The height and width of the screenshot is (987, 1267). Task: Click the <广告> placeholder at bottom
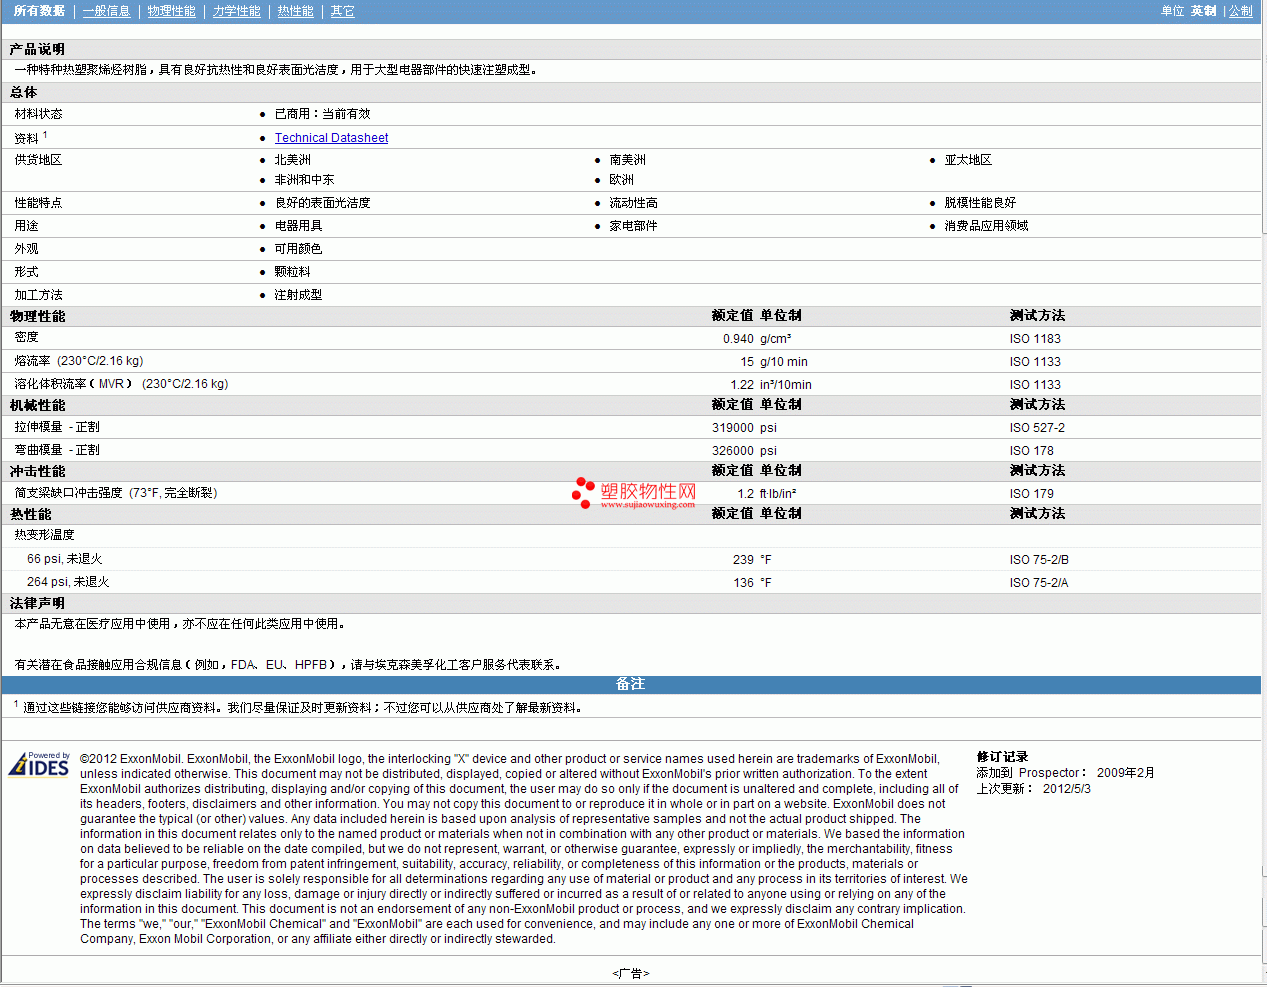pyautogui.click(x=631, y=973)
